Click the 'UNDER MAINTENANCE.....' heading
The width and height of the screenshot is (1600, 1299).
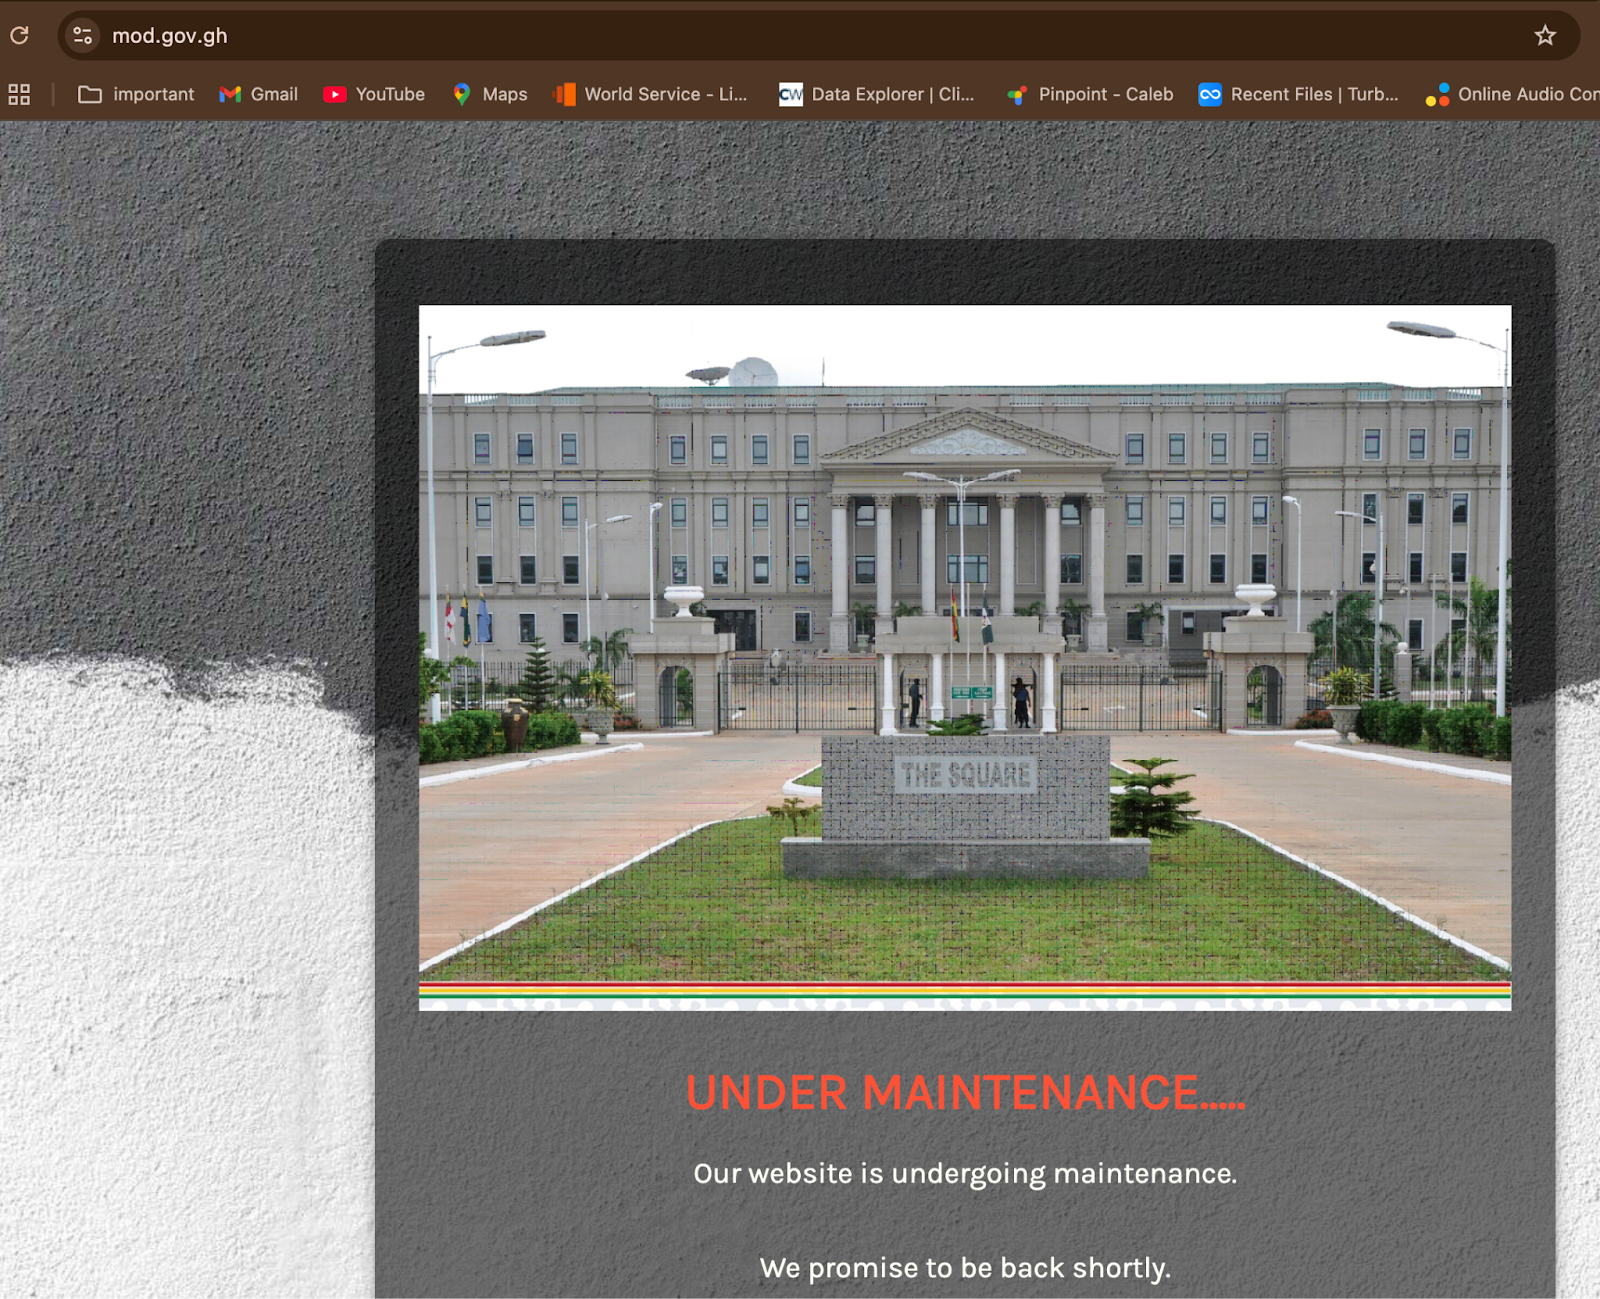point(966,1092)
